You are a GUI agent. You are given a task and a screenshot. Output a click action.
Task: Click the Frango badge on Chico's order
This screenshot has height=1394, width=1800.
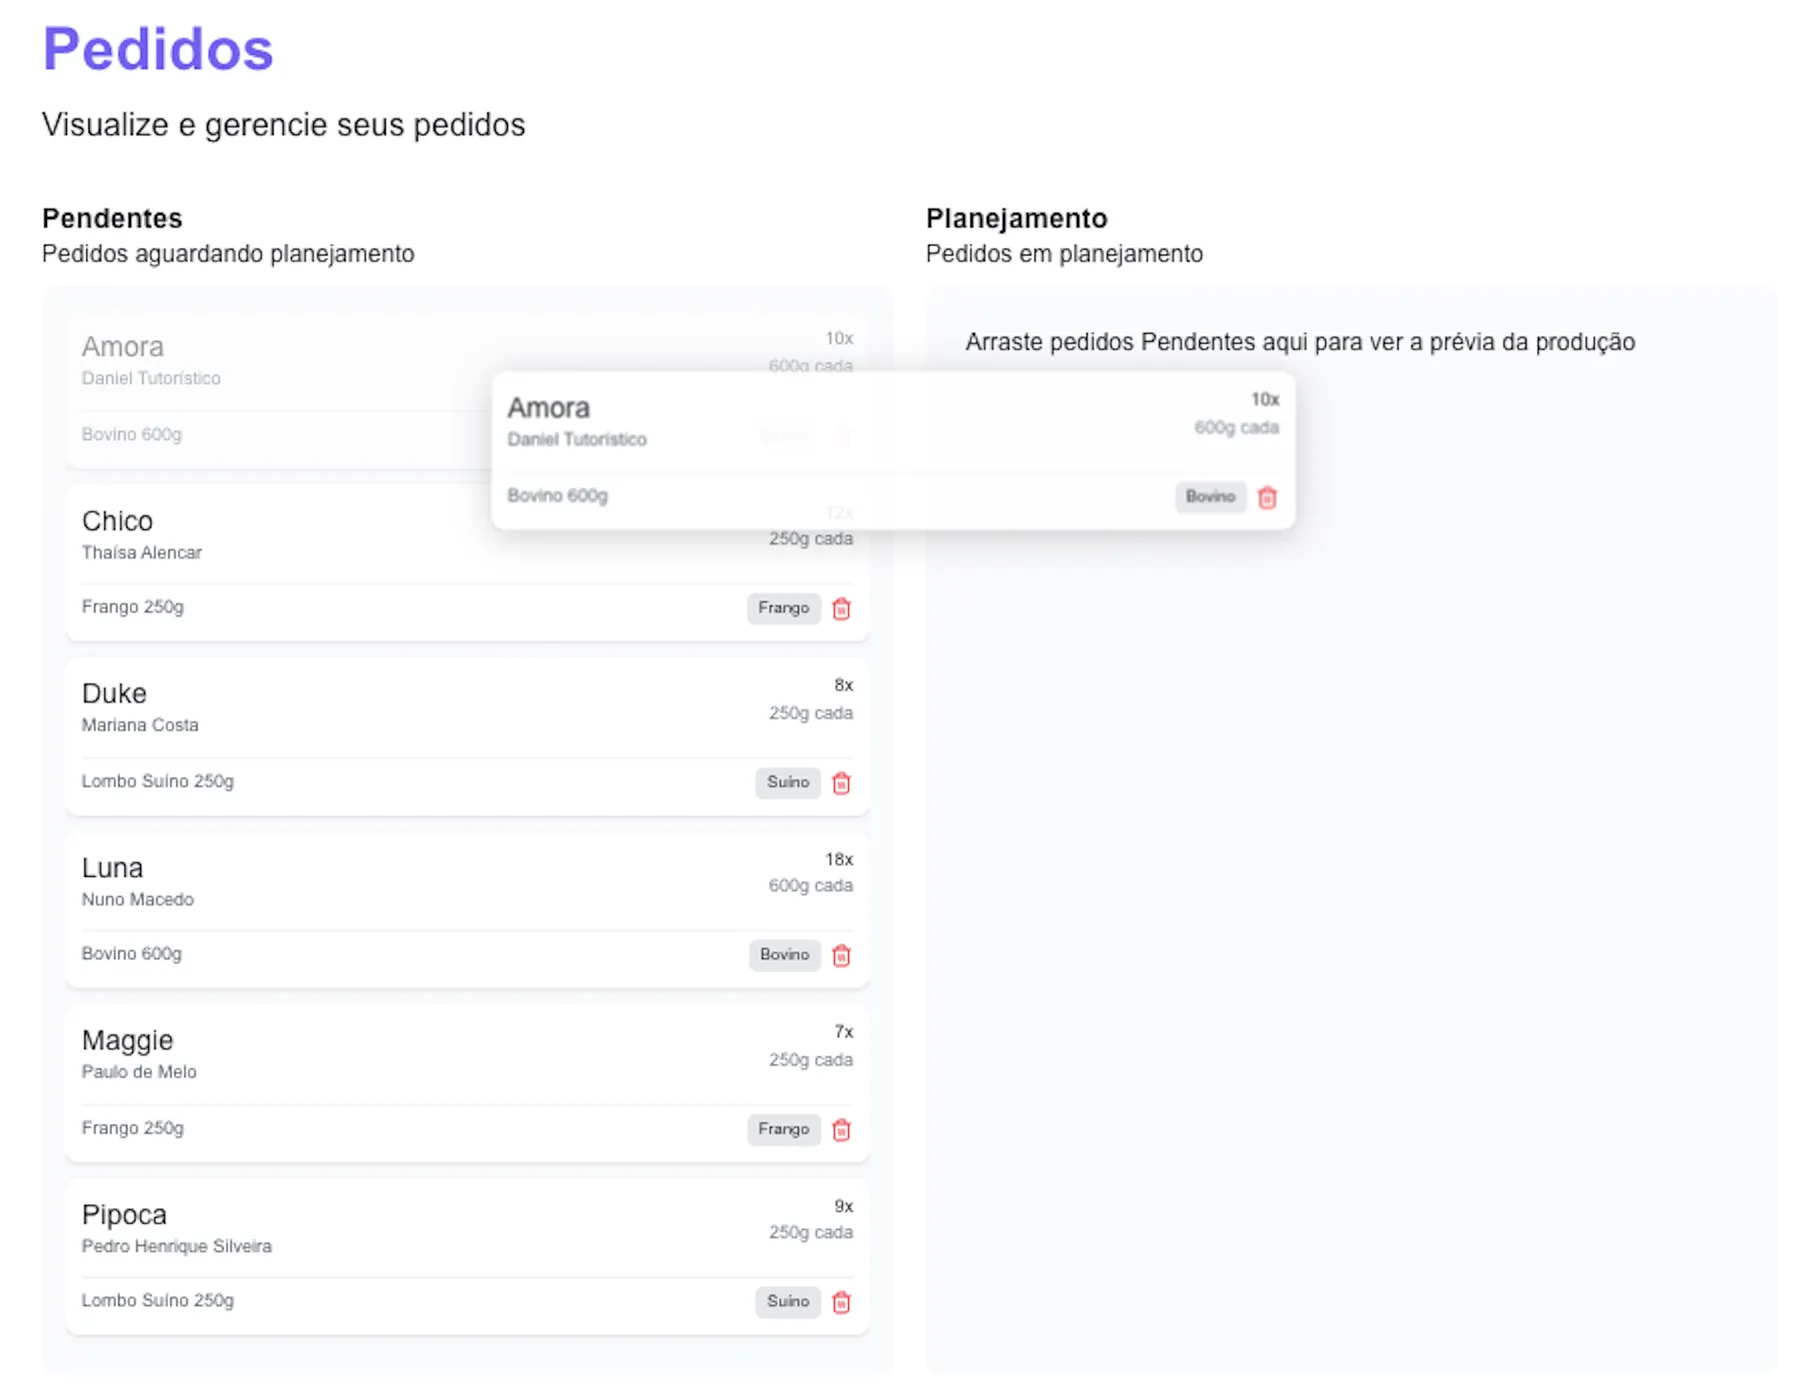tap(784, 608)
